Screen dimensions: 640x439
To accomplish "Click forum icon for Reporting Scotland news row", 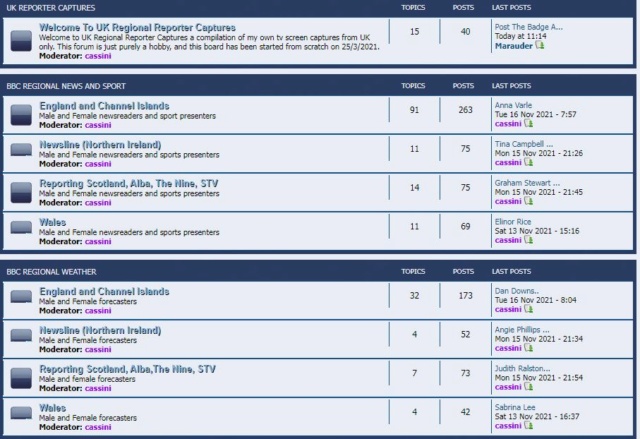I will pos(21,192).
